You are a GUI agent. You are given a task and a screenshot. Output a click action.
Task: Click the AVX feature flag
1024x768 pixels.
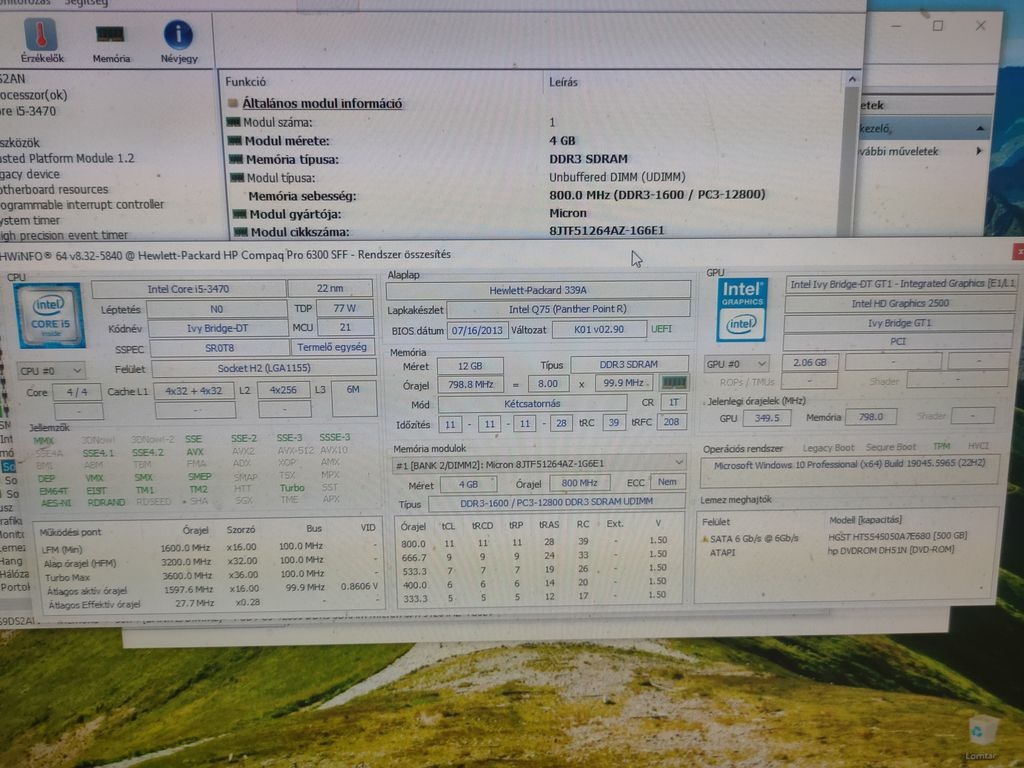(x=195, y=451)
